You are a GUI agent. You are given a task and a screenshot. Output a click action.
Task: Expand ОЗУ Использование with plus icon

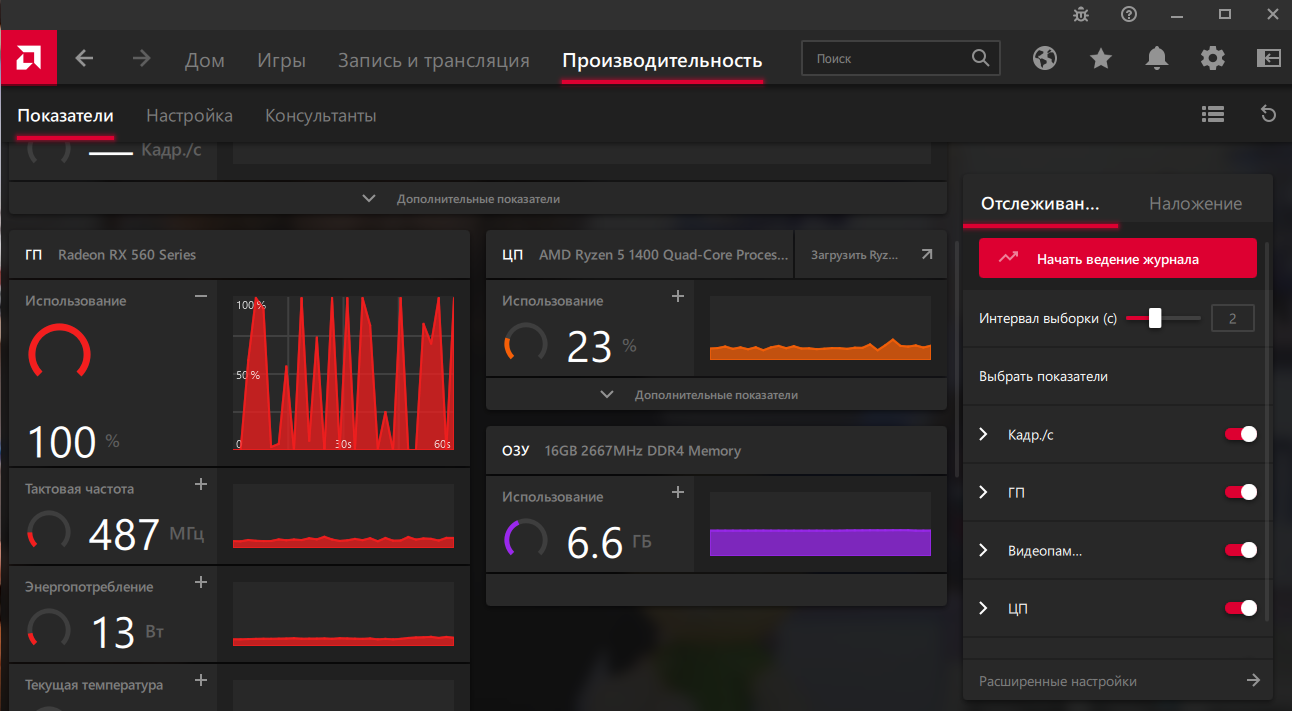point(678,492)
